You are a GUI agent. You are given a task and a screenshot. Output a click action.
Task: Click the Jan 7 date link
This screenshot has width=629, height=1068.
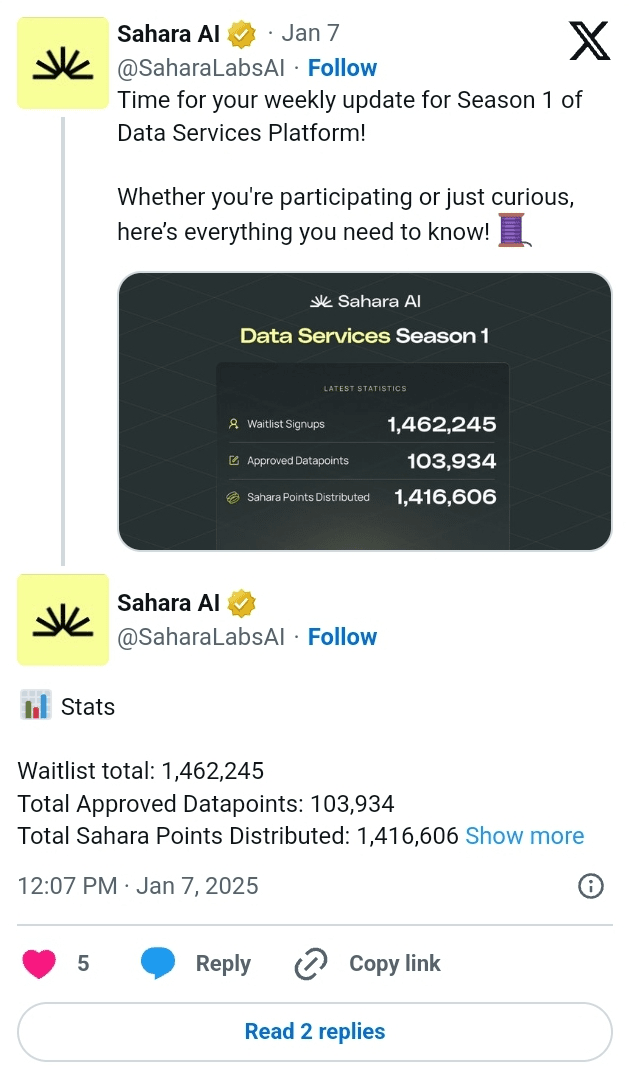pos(310,34)
